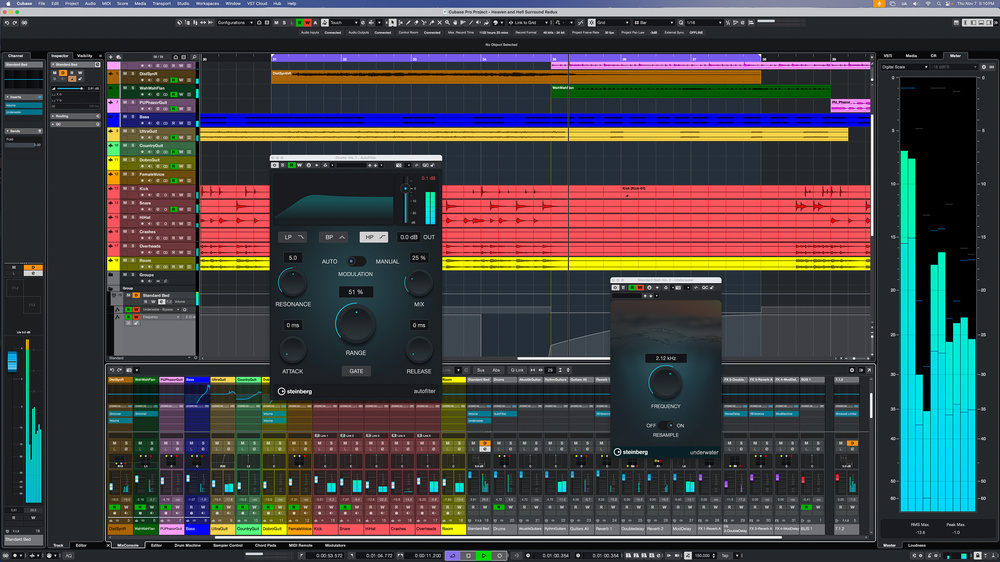Click the HP filter button in autofilter
The height and width of the screenshot is (562, 1000).
(374, 237)
